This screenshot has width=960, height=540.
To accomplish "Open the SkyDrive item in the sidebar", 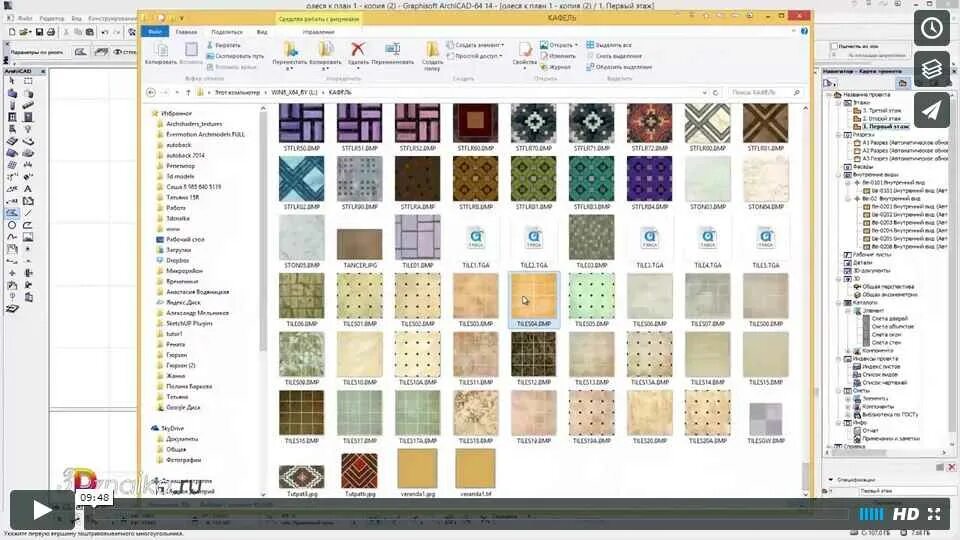I will pyautogui.click(x=172, y=429).
